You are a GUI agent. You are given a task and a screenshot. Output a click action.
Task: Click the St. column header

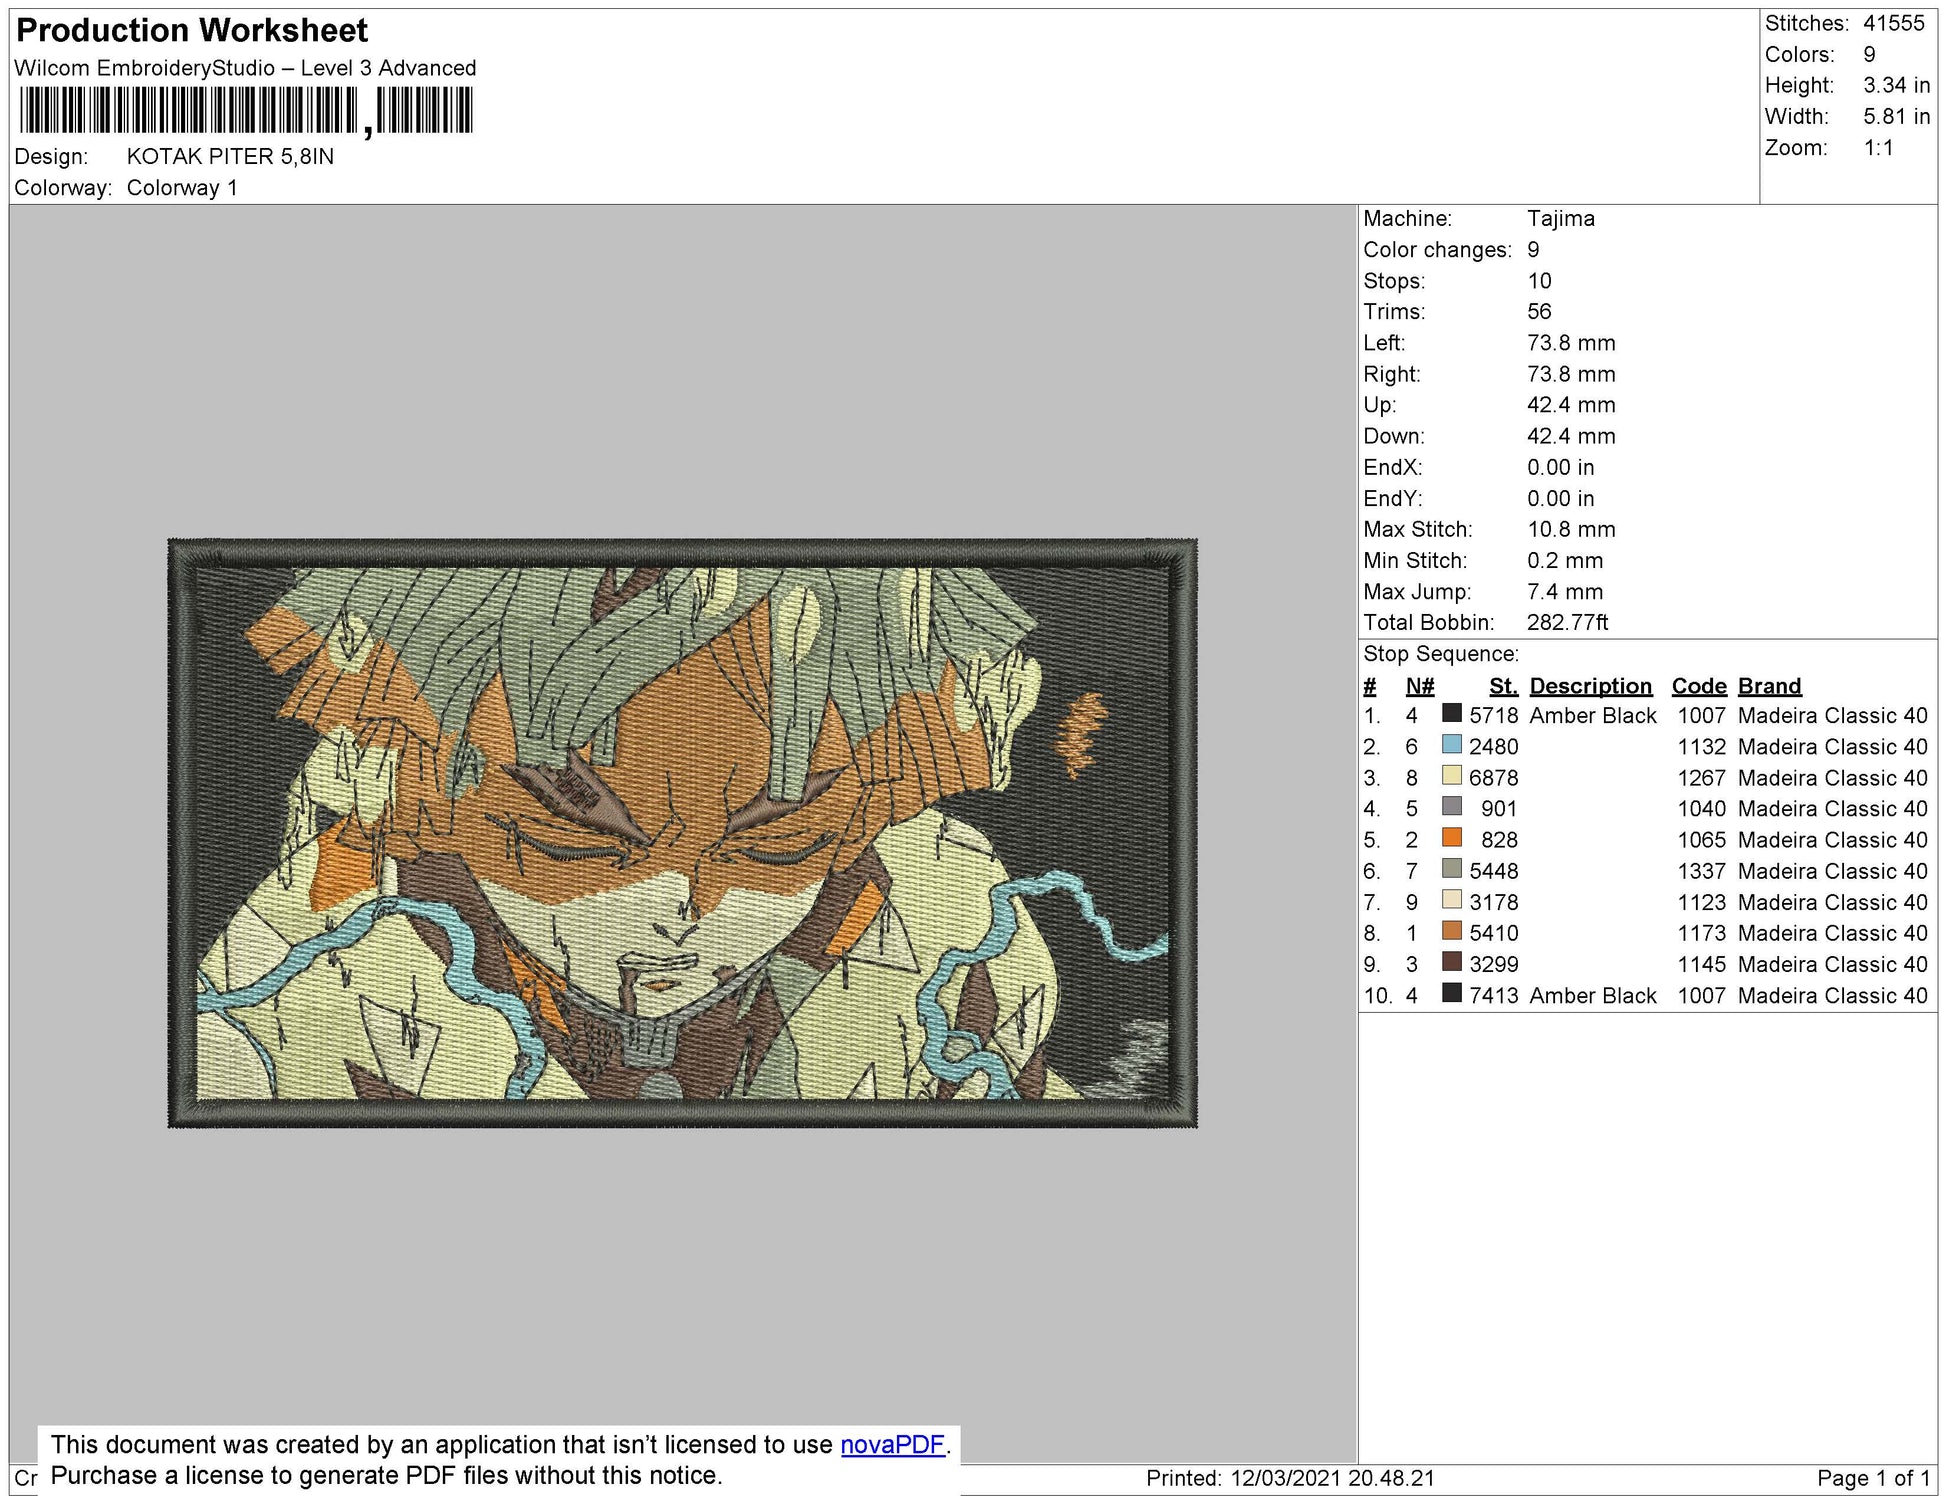pyautogui.click(x=1502, y=686)
